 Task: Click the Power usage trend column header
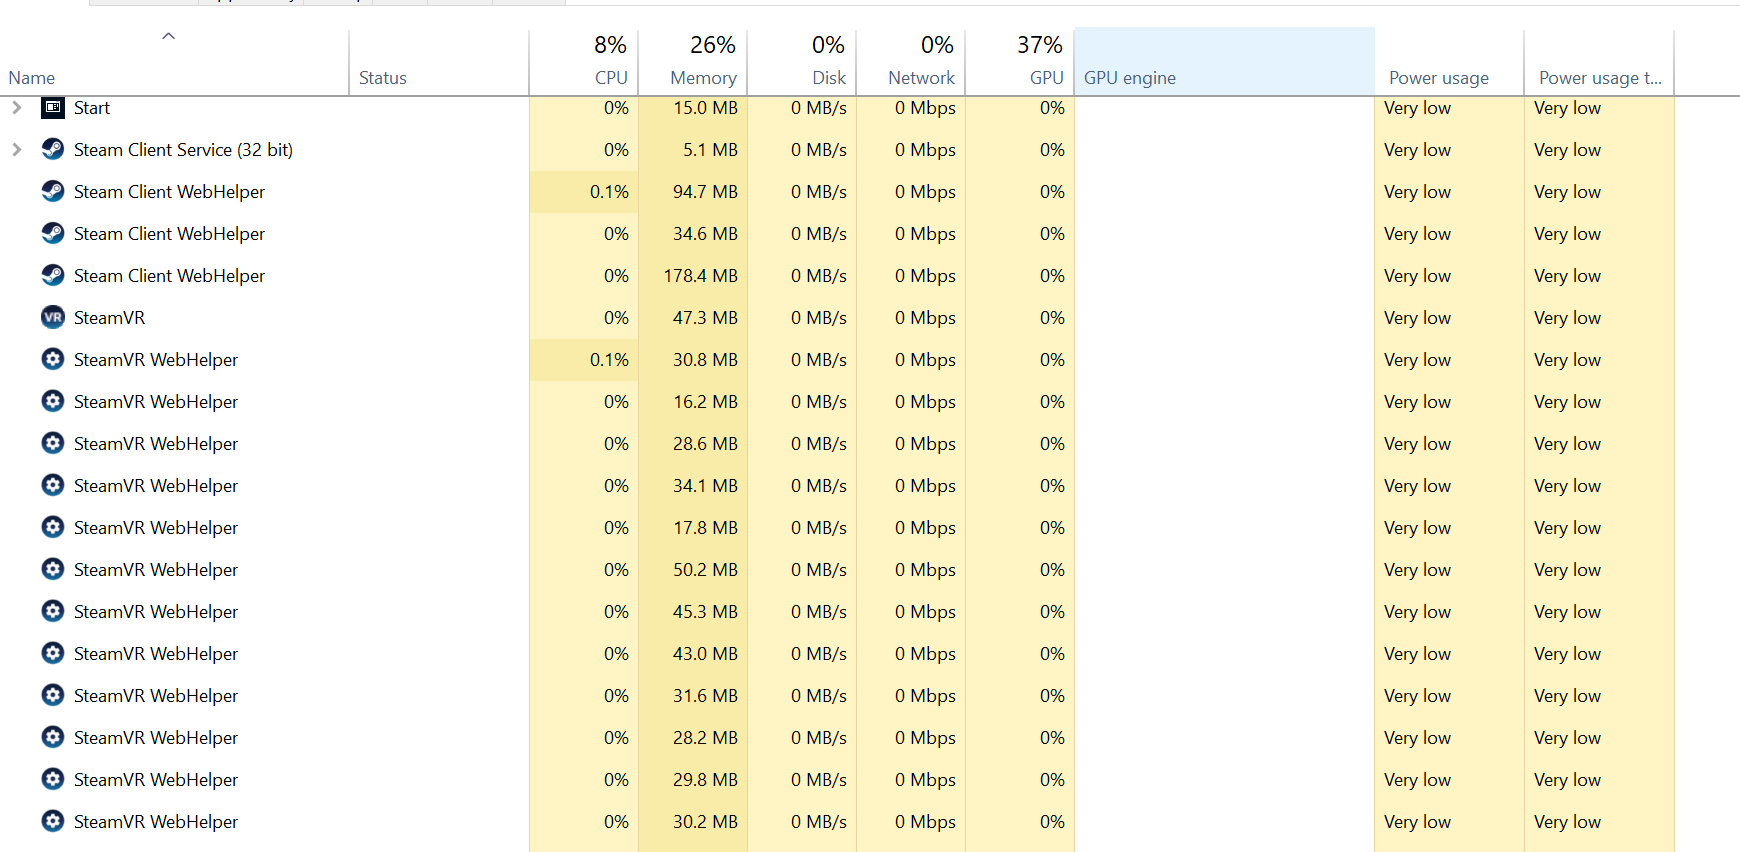(x=1600, y=62)
